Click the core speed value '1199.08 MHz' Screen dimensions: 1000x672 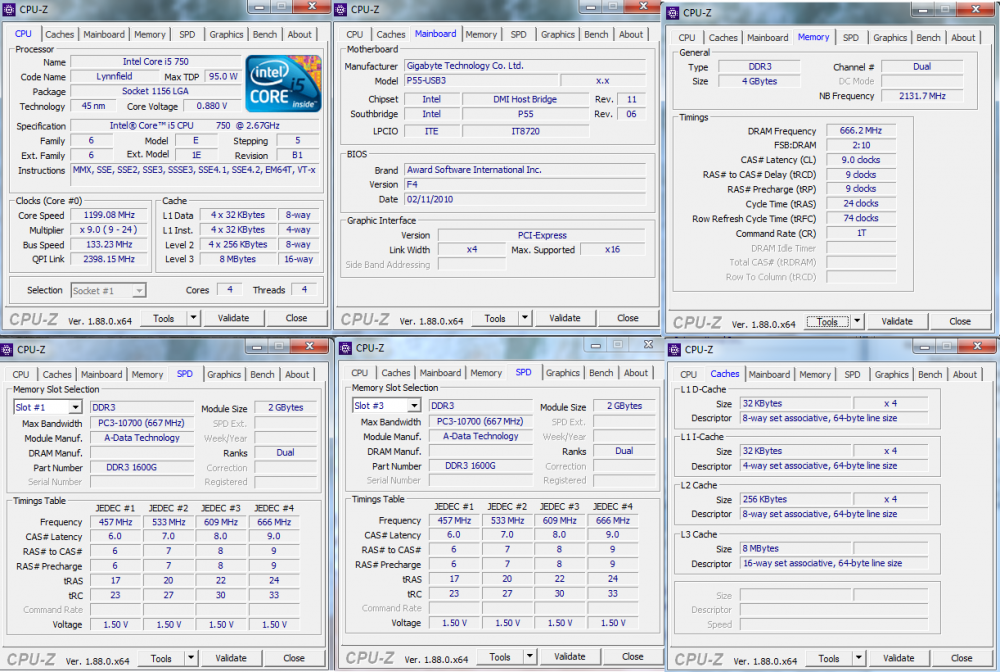point(108,215)
